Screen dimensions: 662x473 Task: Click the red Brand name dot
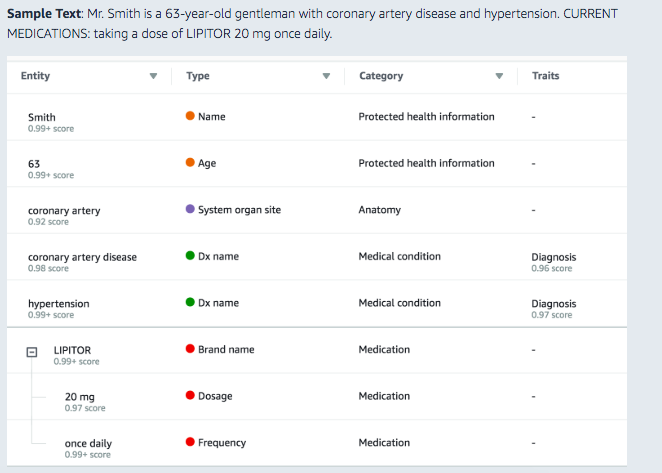tap(190, 349)
